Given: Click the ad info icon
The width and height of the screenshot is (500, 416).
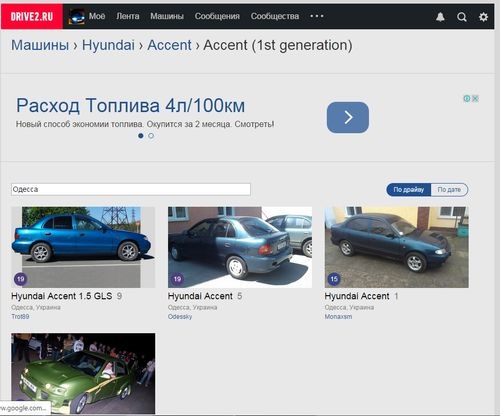Looking at the screenshot, I should 467,98.
